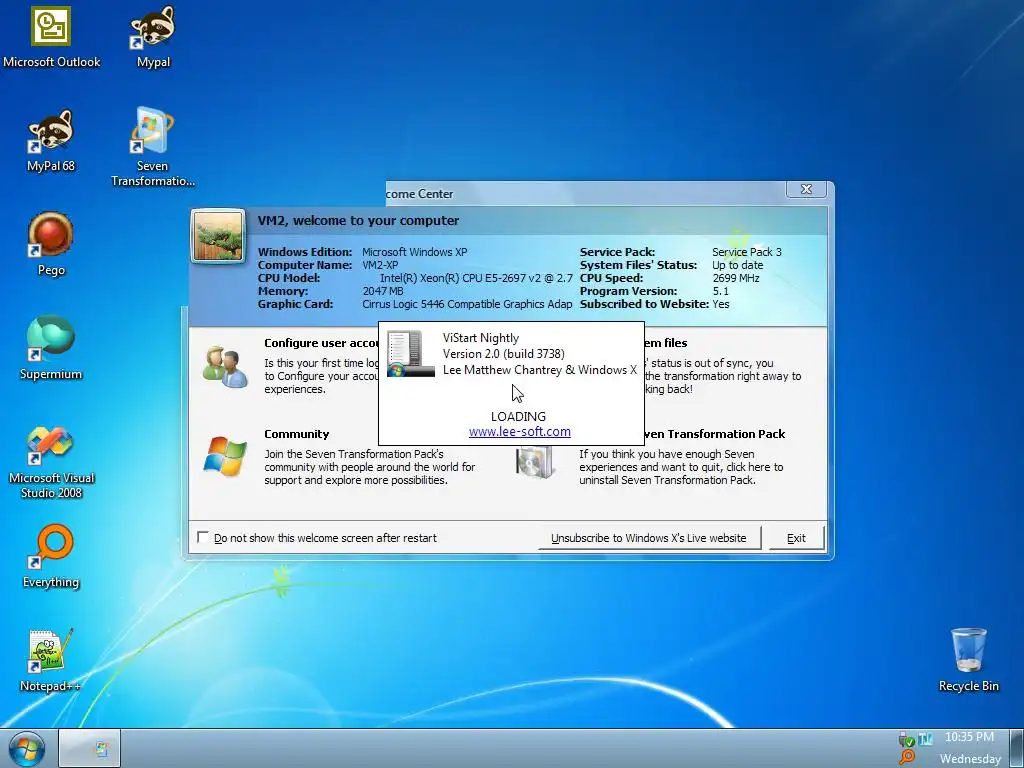Image resolution: width=1024 pixels, height=768 pixels.
Task: Click the taskbar clock showing 10:35 PM
Action: 969,737
